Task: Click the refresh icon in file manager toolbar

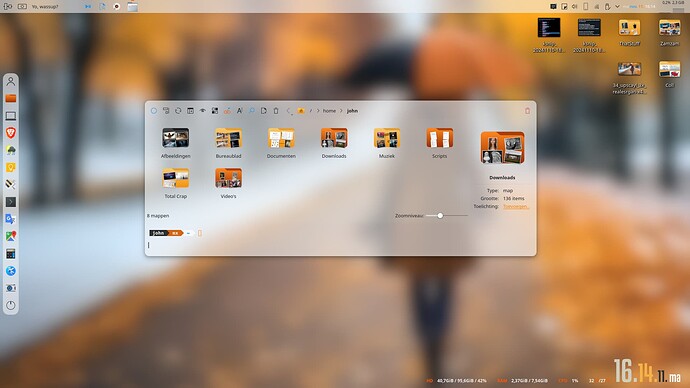Action: [x=178, y=111]
